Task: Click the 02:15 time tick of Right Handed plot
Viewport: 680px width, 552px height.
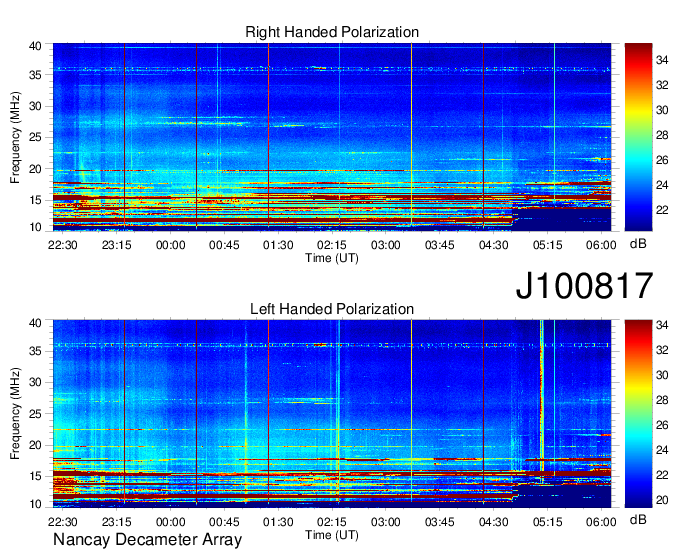Action: pos(332,245)
